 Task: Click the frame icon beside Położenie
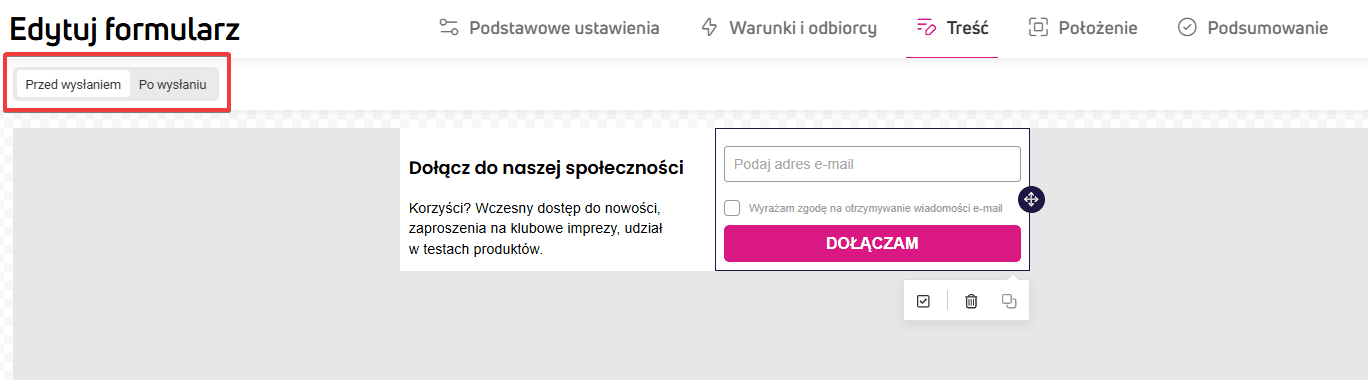pyautogui.click(x=1038, y=27)
